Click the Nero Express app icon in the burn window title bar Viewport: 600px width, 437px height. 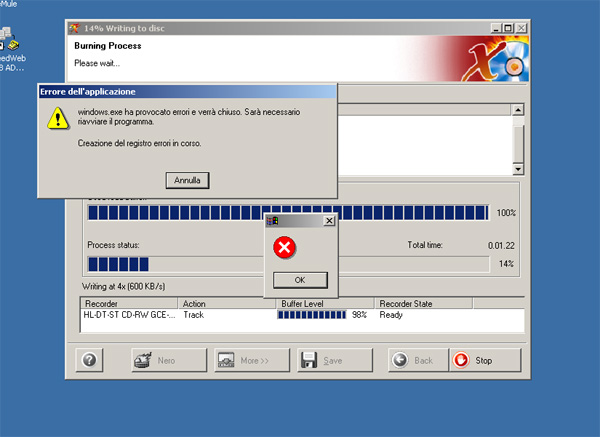point(75,28)
